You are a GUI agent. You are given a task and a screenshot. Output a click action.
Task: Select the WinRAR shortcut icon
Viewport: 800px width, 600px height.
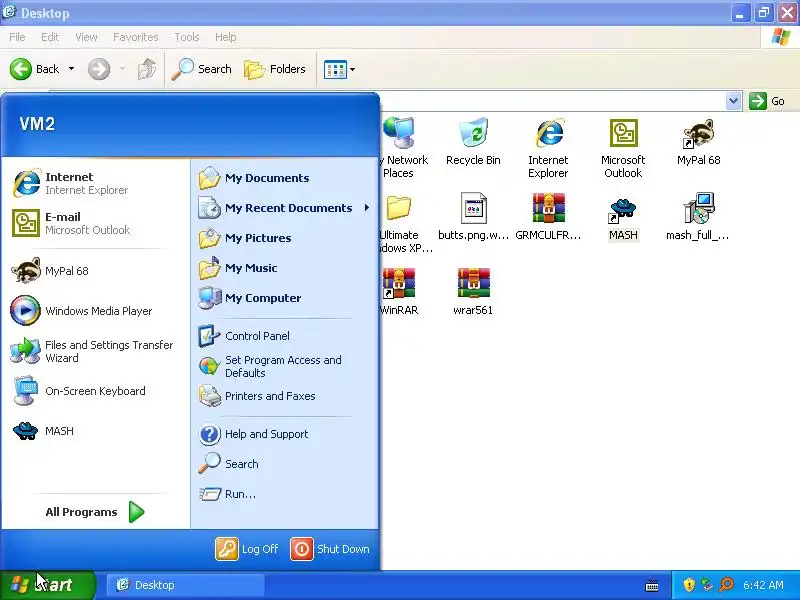(399, 291)
